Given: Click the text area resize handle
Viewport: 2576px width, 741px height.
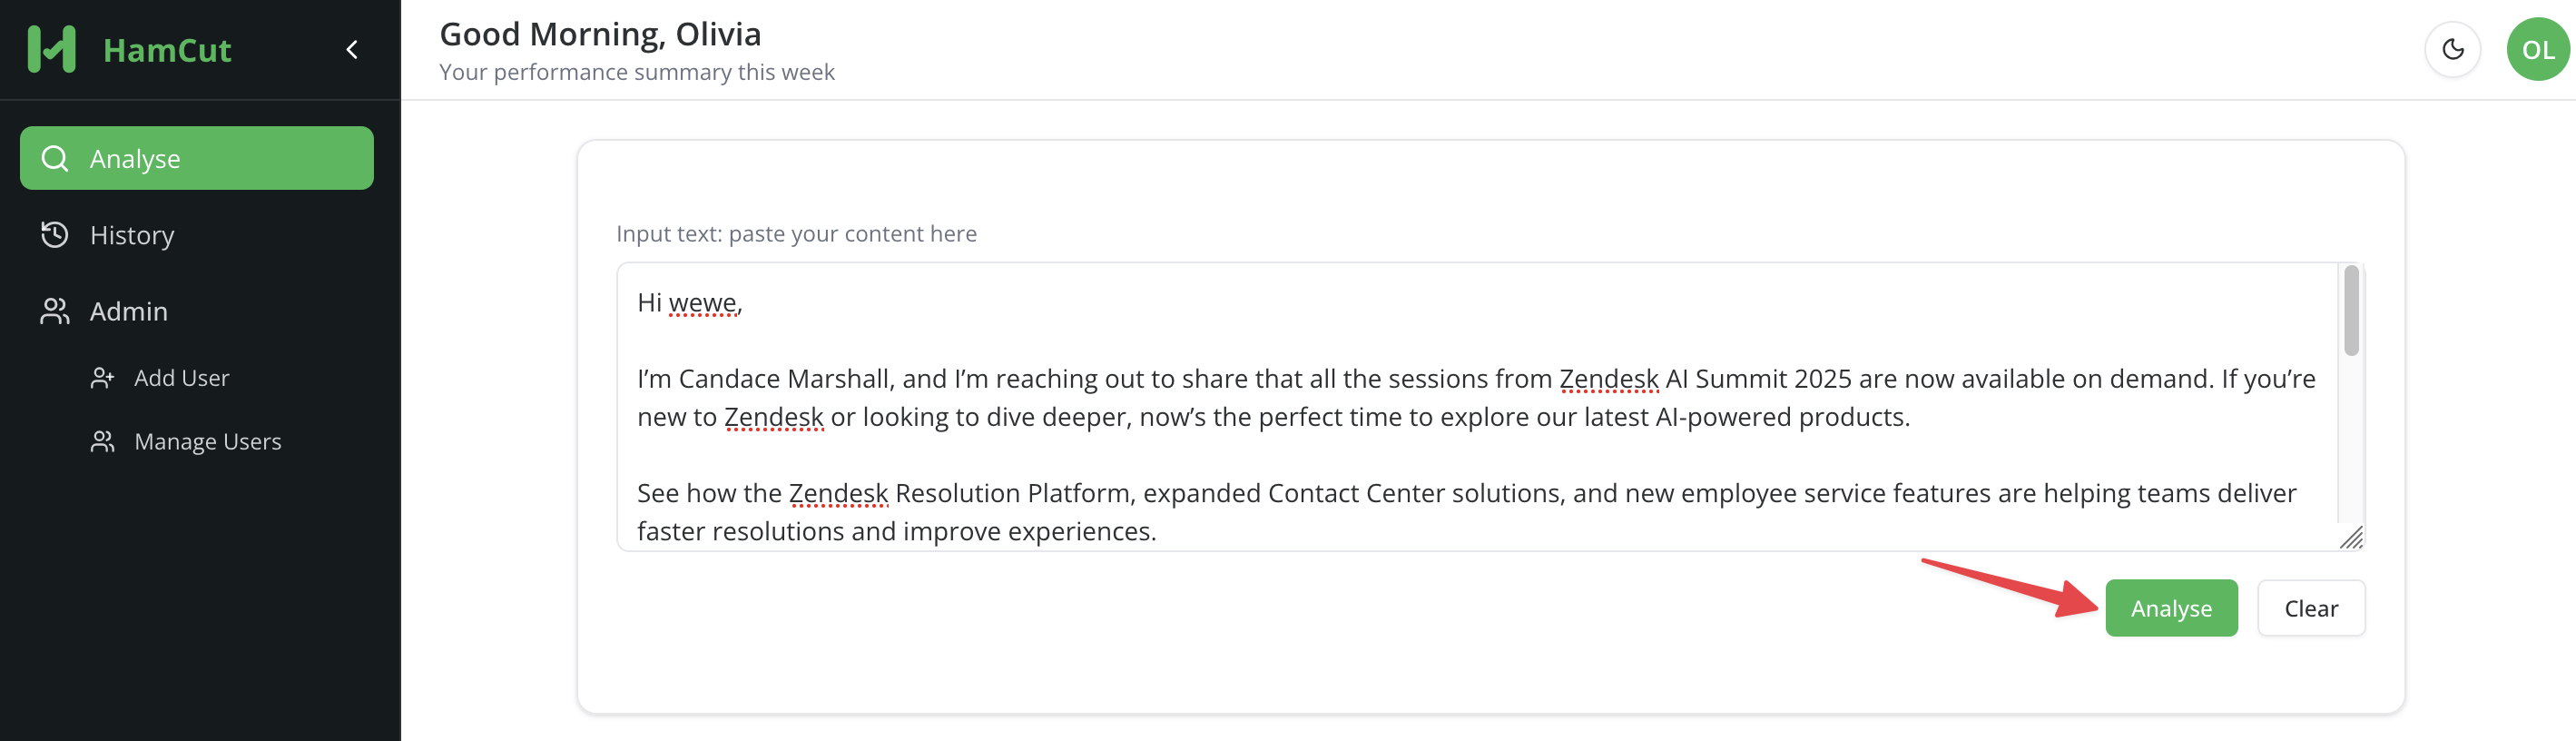Looking at the screenshot, I should click(x=2352, y=538).
